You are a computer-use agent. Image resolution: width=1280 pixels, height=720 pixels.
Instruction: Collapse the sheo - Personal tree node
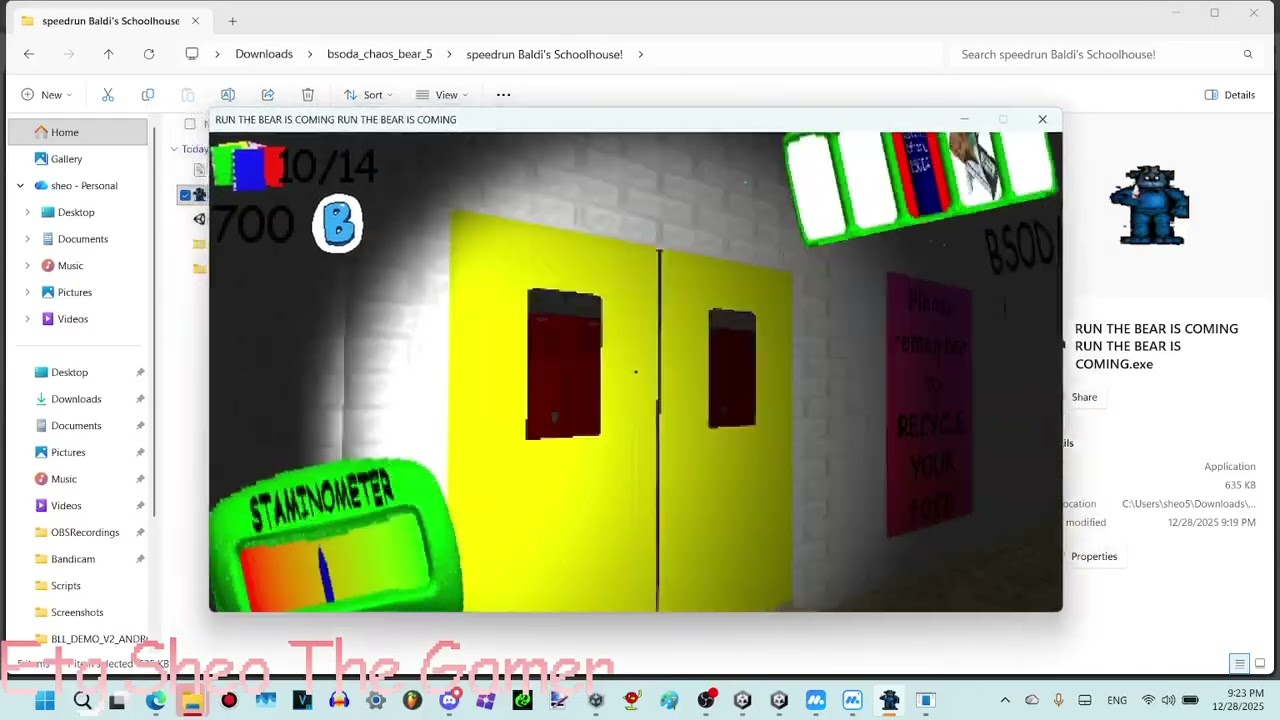pyautogui.click(x=20, y=186)
